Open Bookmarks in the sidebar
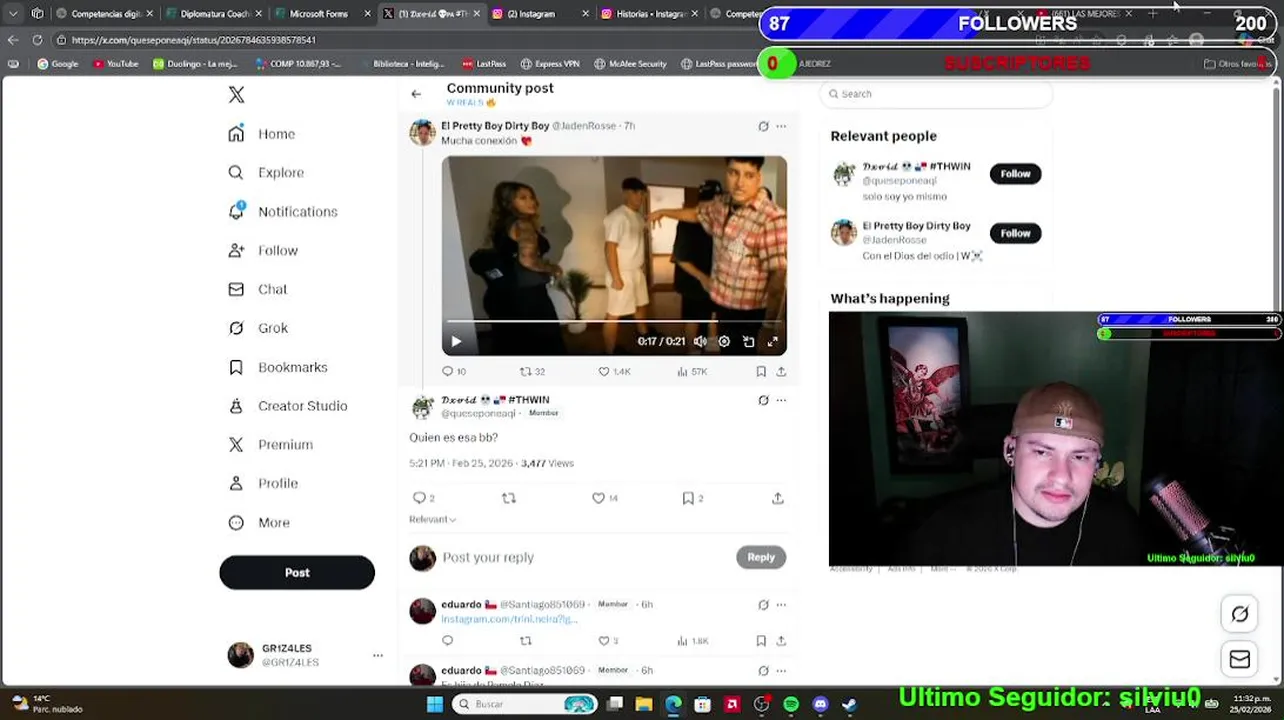This screenshot has width=1284, height=720. pyautogui.click(x=278, y=367)
